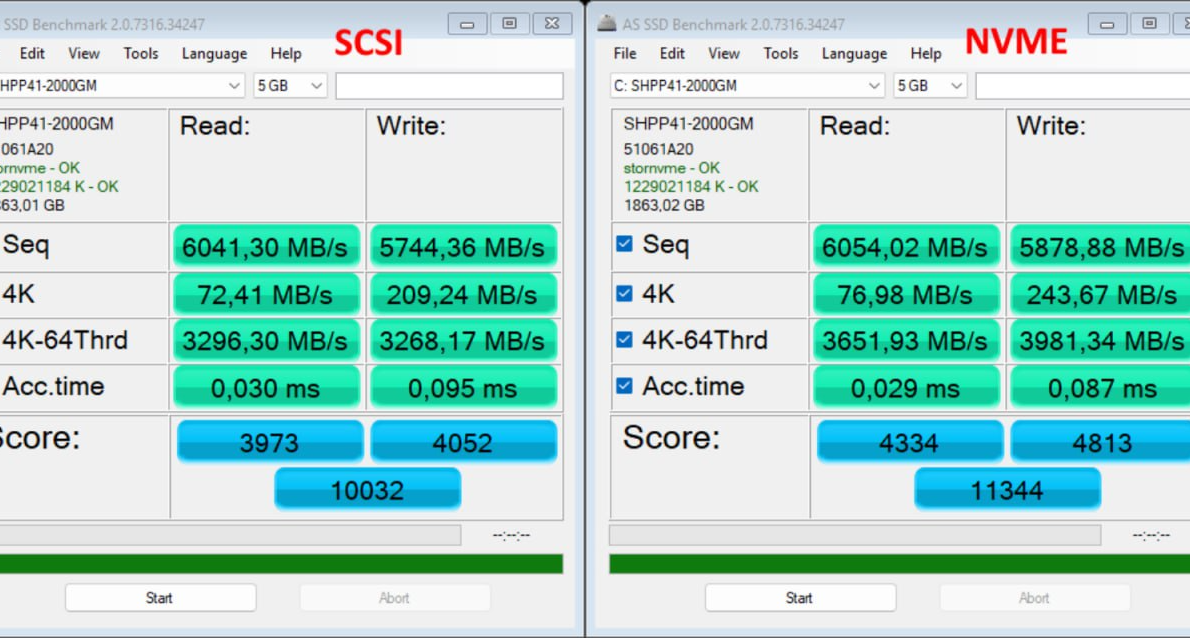Open the Language menu in NVME window

click(x=857, y=53)
